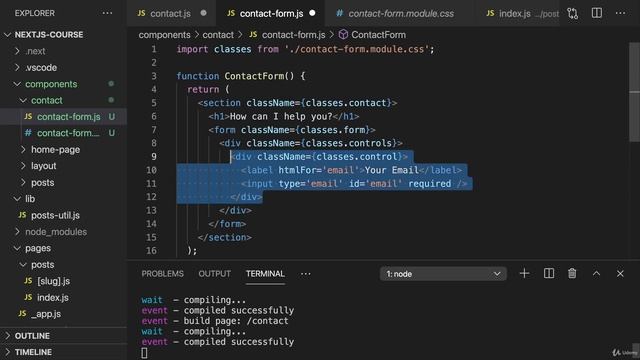
Task: Expand the node_modules folder
Action: coord(17,232)
